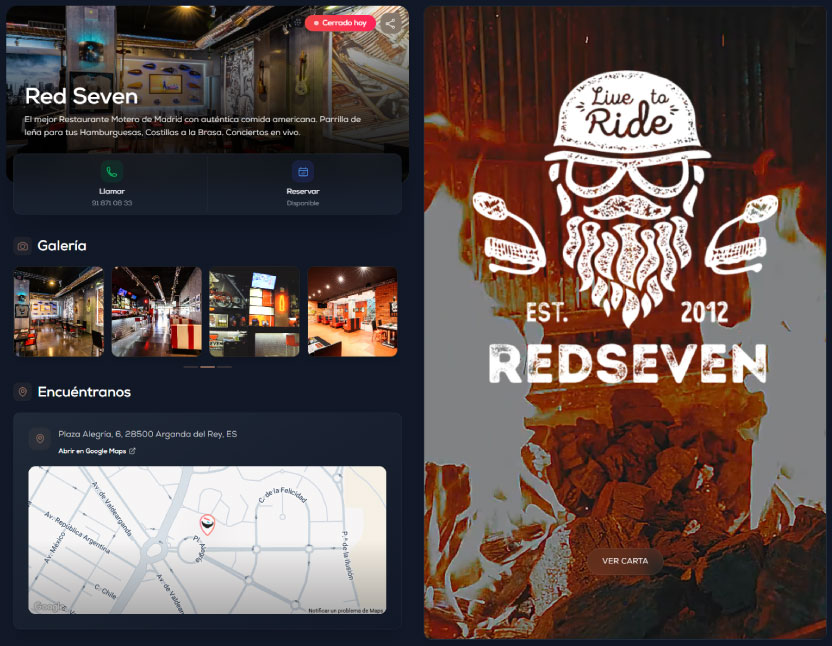Open the Reservar booking button

[303, 184]
